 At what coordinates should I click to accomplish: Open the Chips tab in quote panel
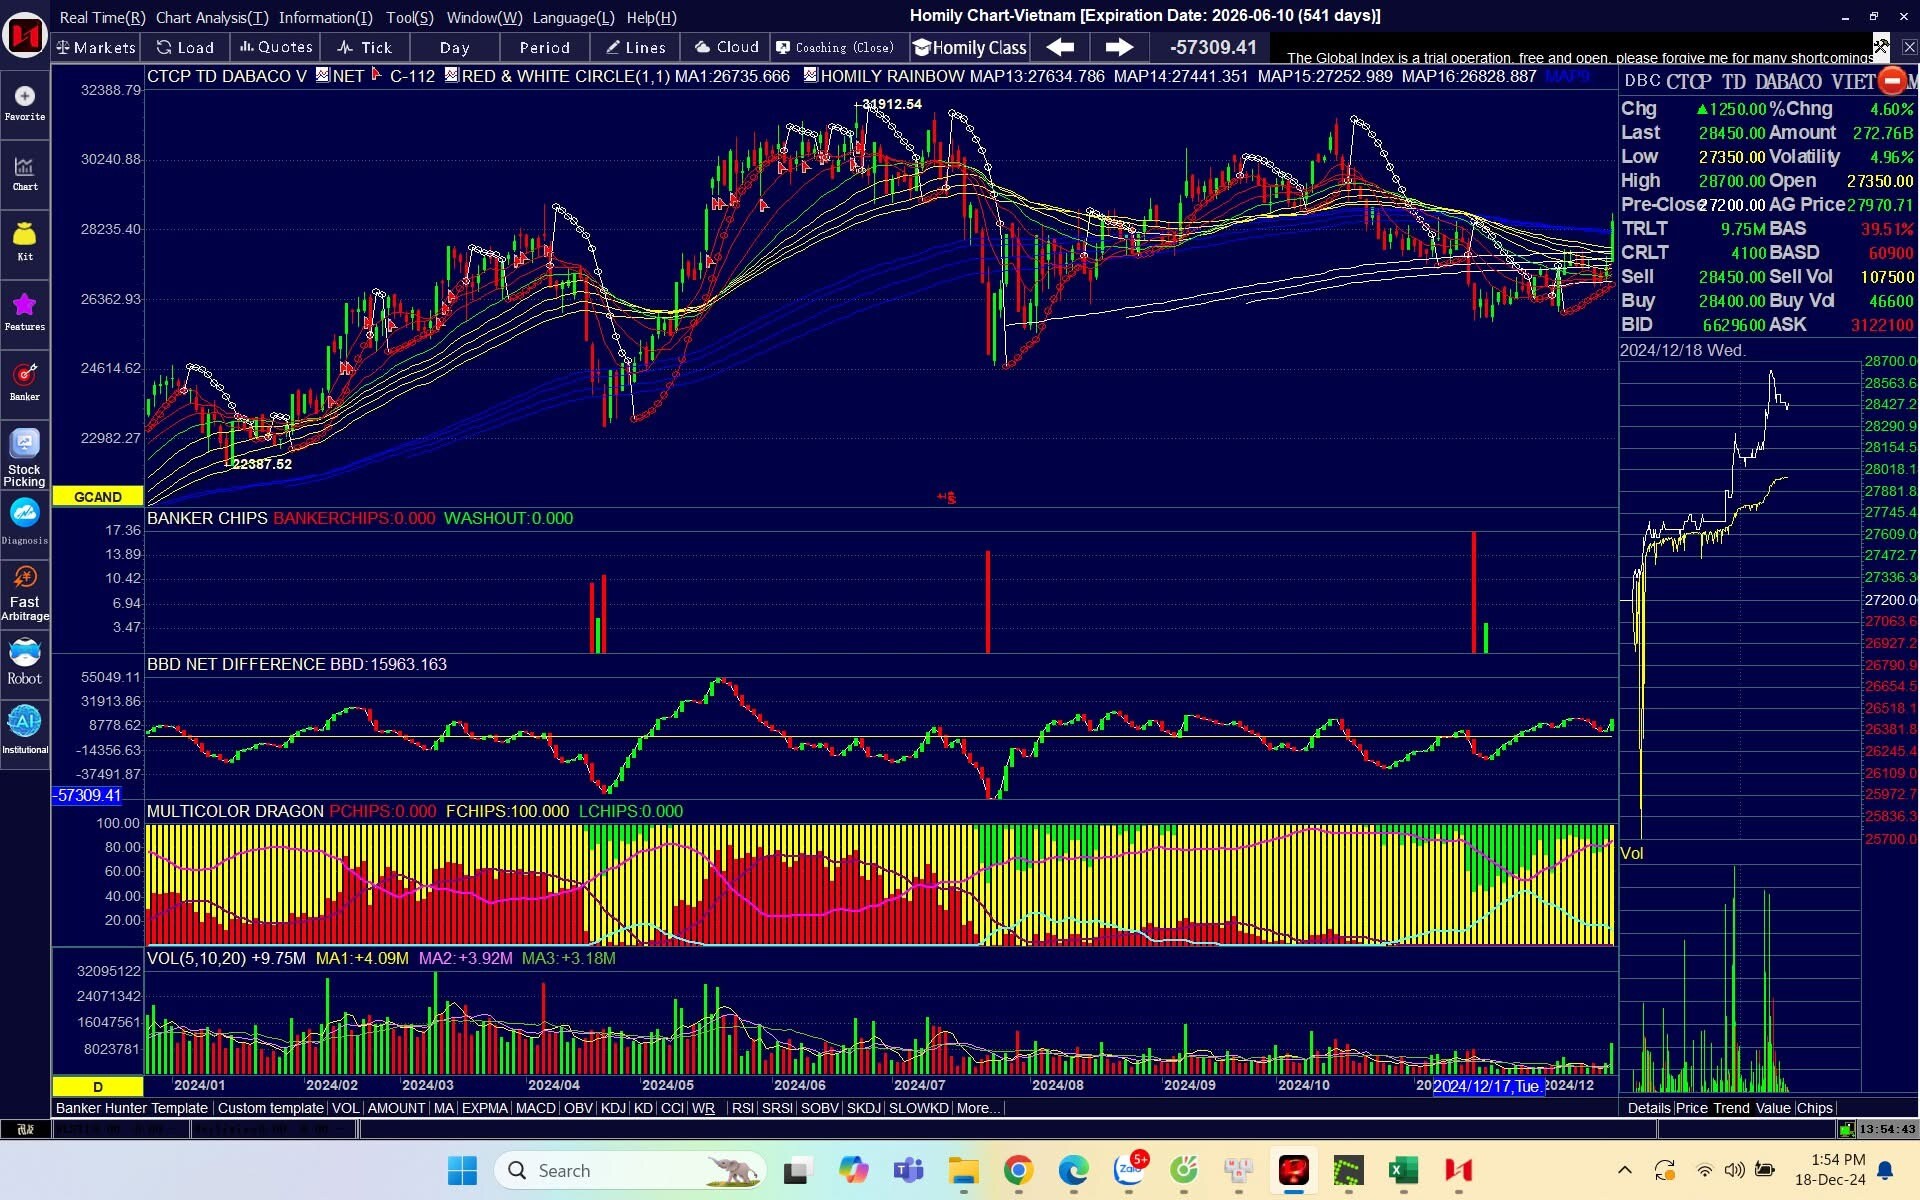click(1814, 1108)
